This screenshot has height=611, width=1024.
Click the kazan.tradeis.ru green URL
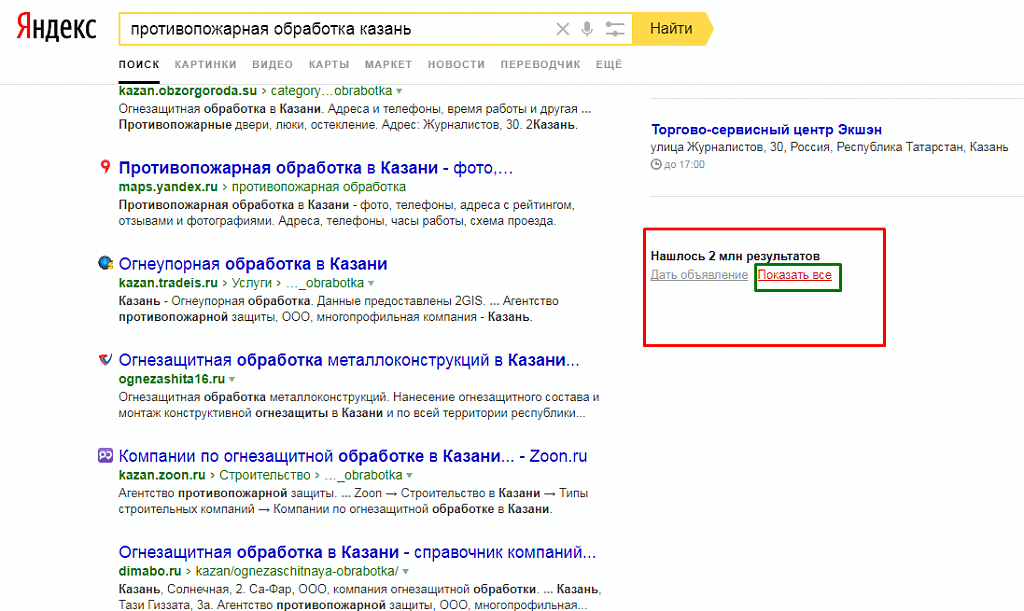[168, 283]
